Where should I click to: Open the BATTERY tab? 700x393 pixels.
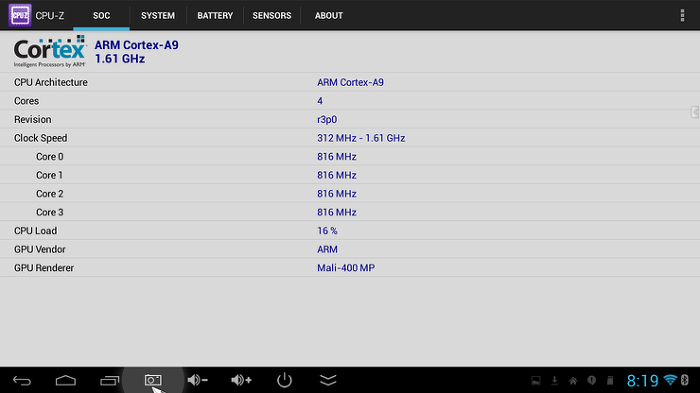point(215,16)
